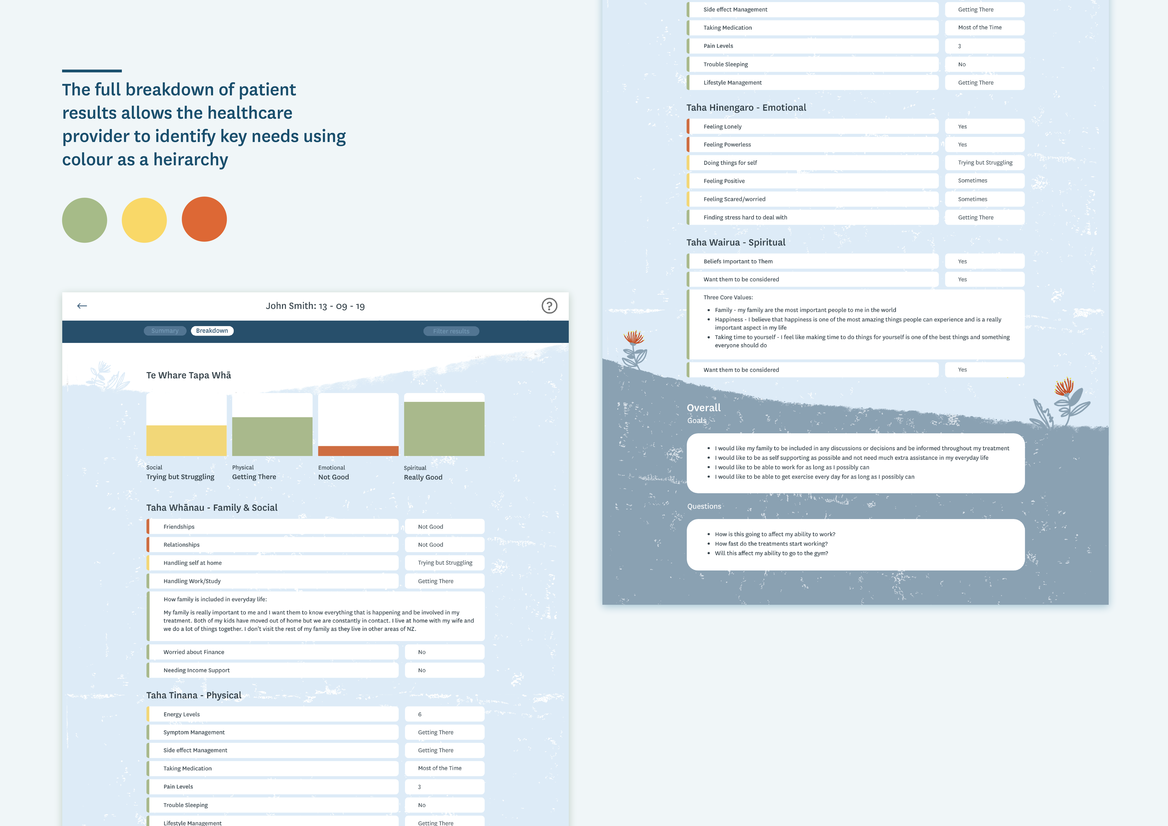1168x826 pixels.
Task: Click the green Spiritual bar in chart
Action: [x=444, y=429]
